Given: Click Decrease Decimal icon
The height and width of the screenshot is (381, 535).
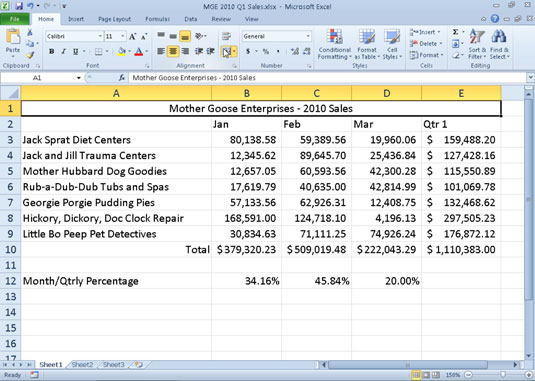Looking at the screenshot, I should [307, 52].
